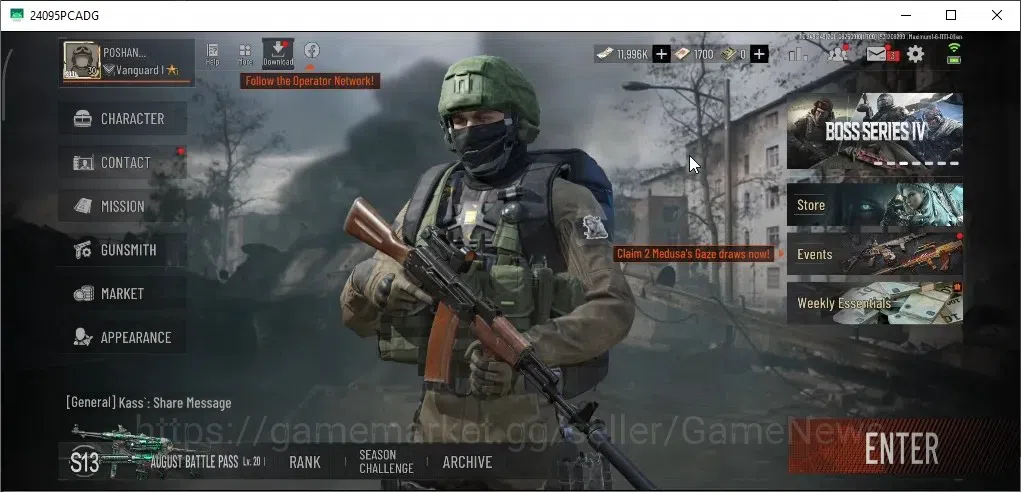Close the 24095PCADG window
Image resolution: width=1021 pixels, height=492 pixels.
pos(997,15)
